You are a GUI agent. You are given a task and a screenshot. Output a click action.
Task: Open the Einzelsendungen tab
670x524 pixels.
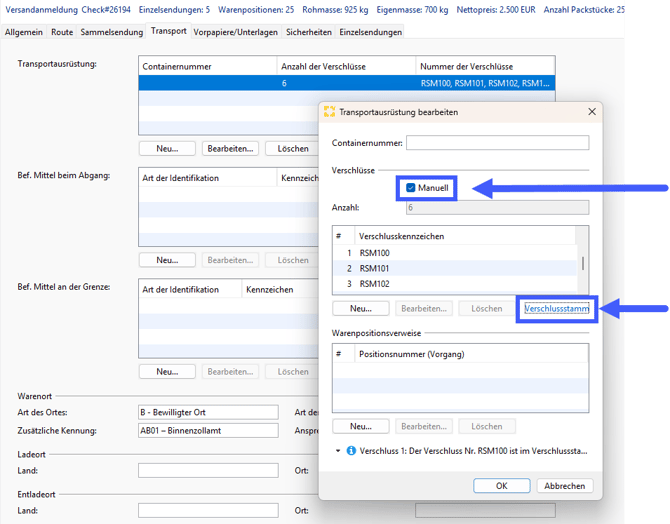tap(370, 32)
